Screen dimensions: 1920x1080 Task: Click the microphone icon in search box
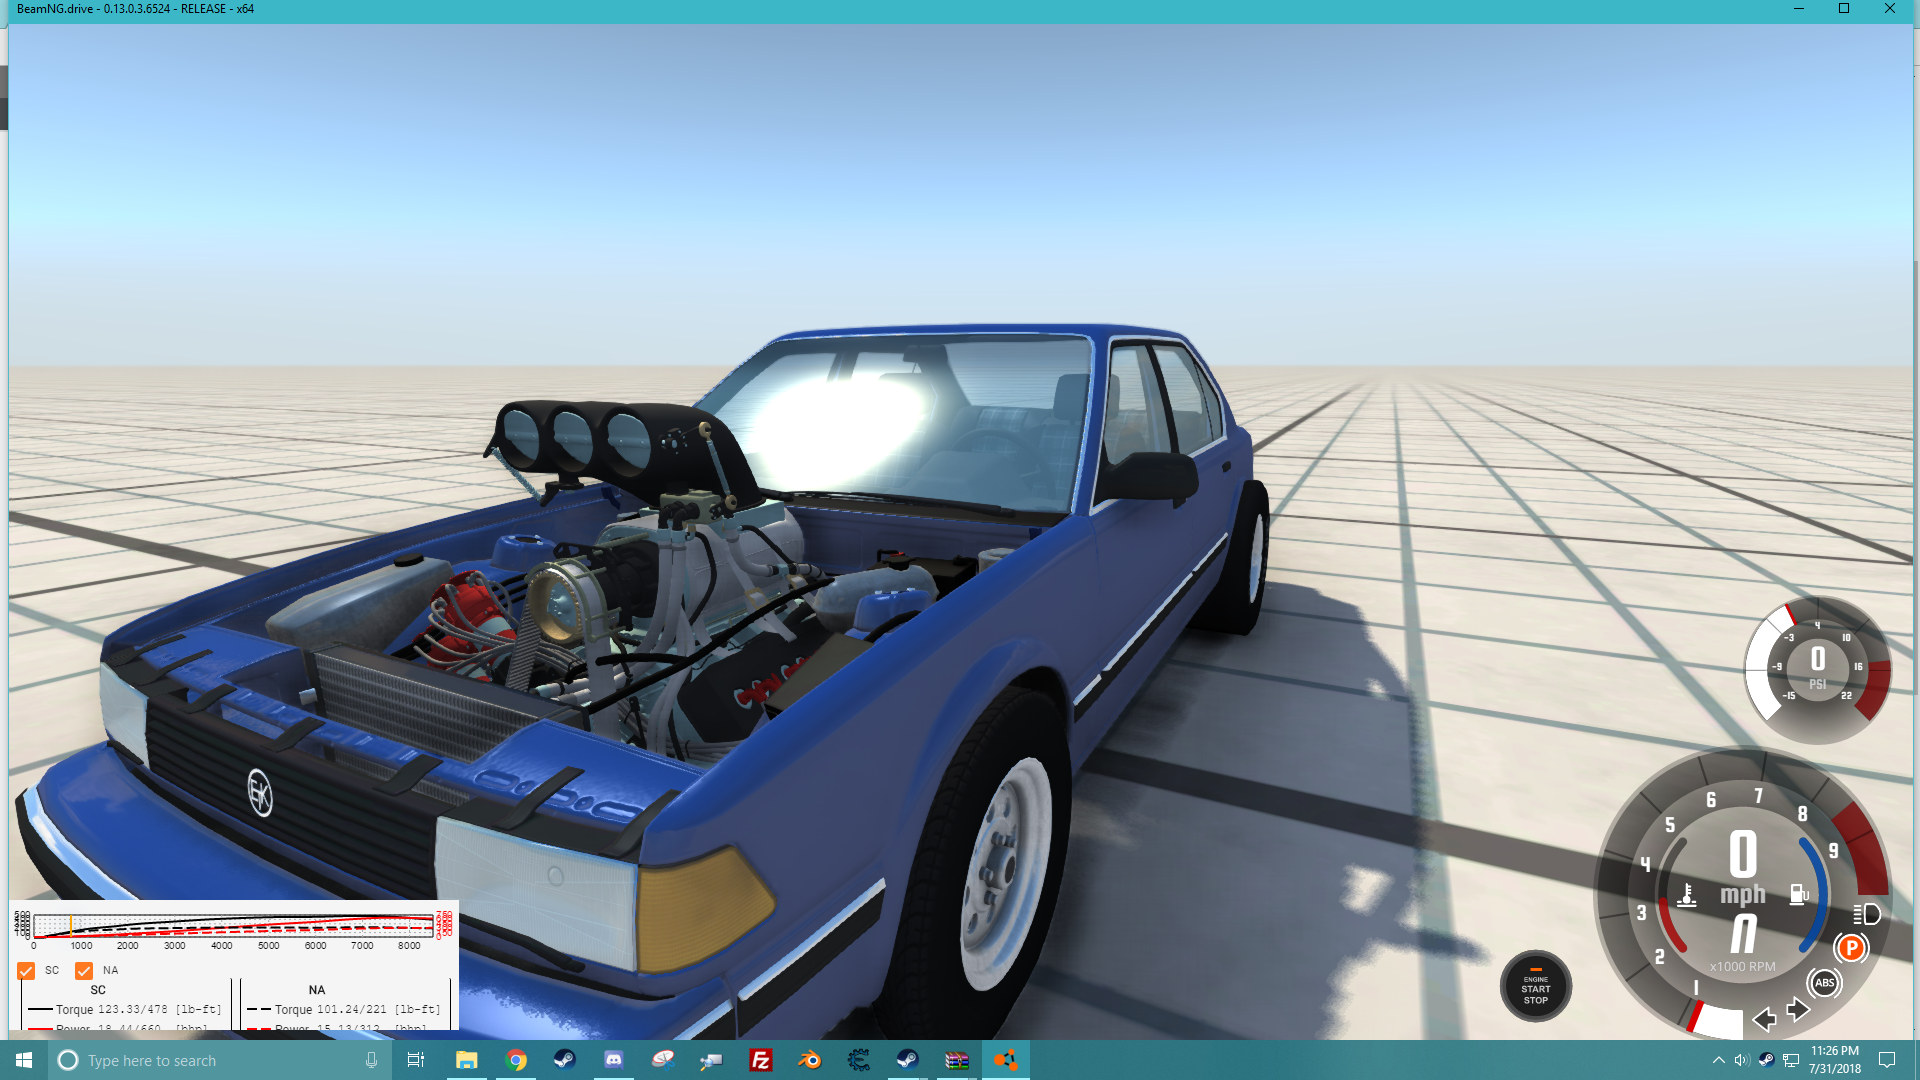371,1060
